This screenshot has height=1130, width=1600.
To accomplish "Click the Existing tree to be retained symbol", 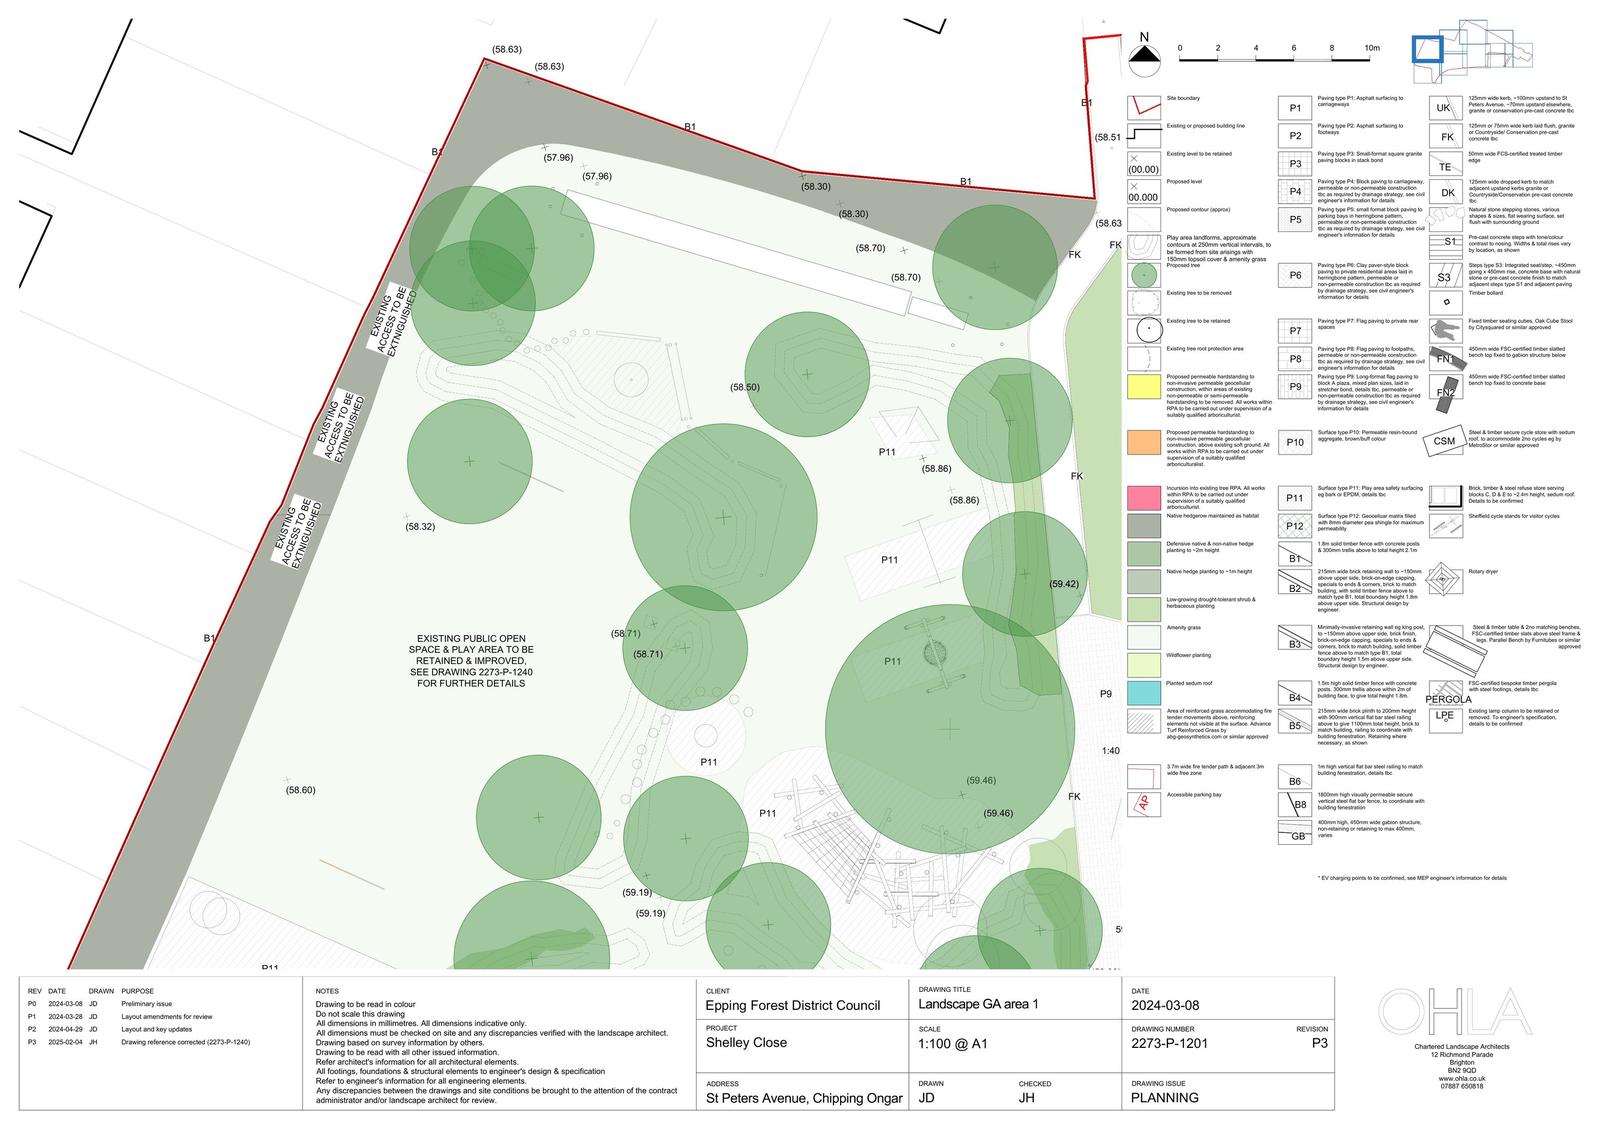I will [1143, 330].
